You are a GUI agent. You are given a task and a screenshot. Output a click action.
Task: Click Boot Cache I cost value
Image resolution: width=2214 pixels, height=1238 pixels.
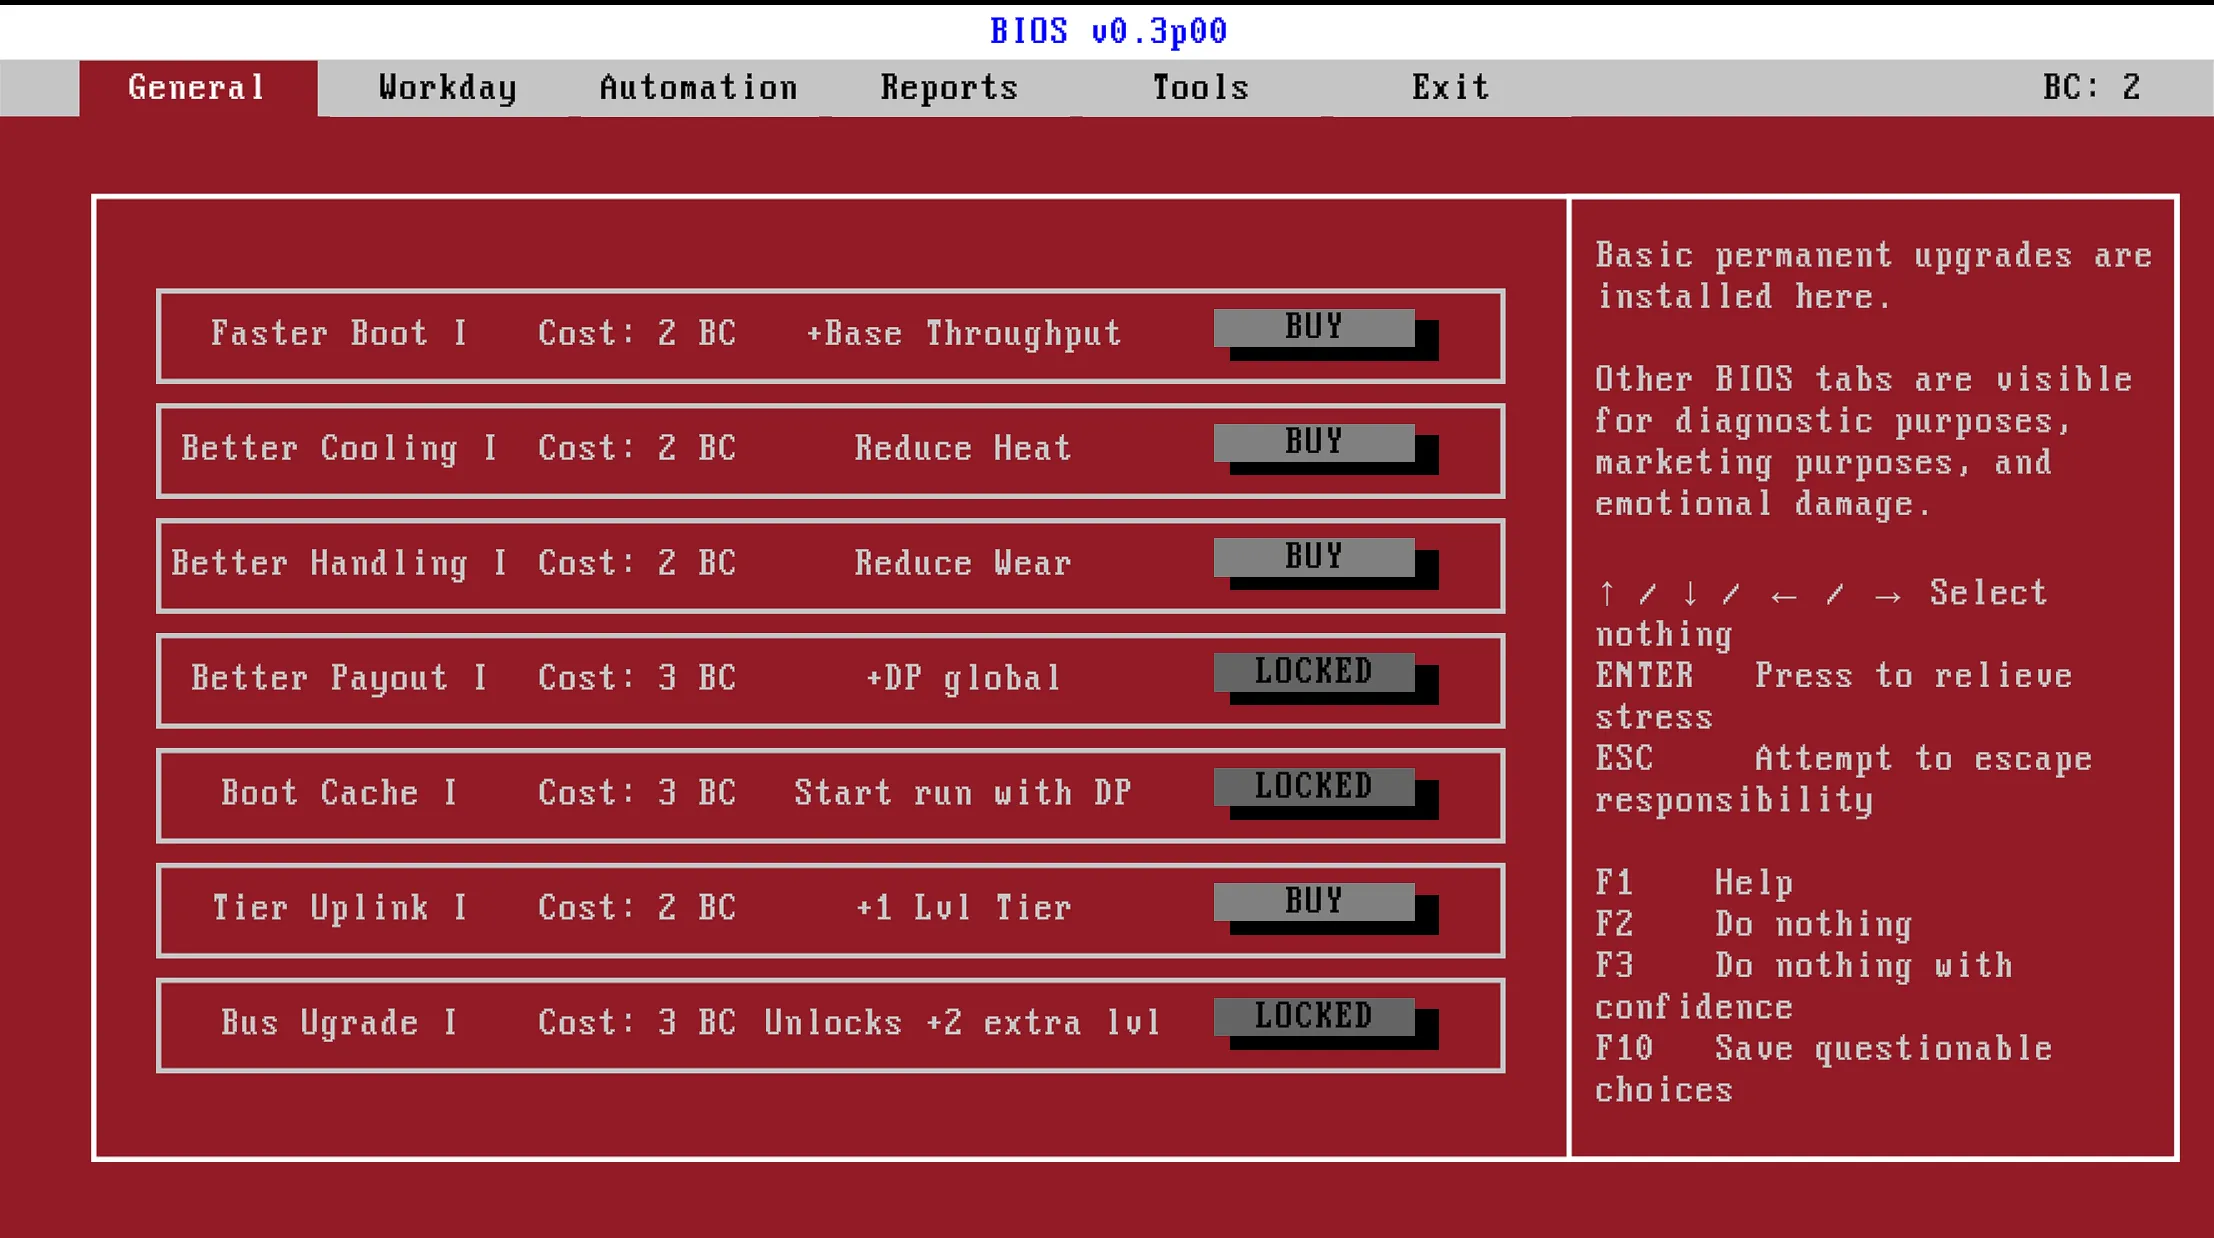point(638,794)
